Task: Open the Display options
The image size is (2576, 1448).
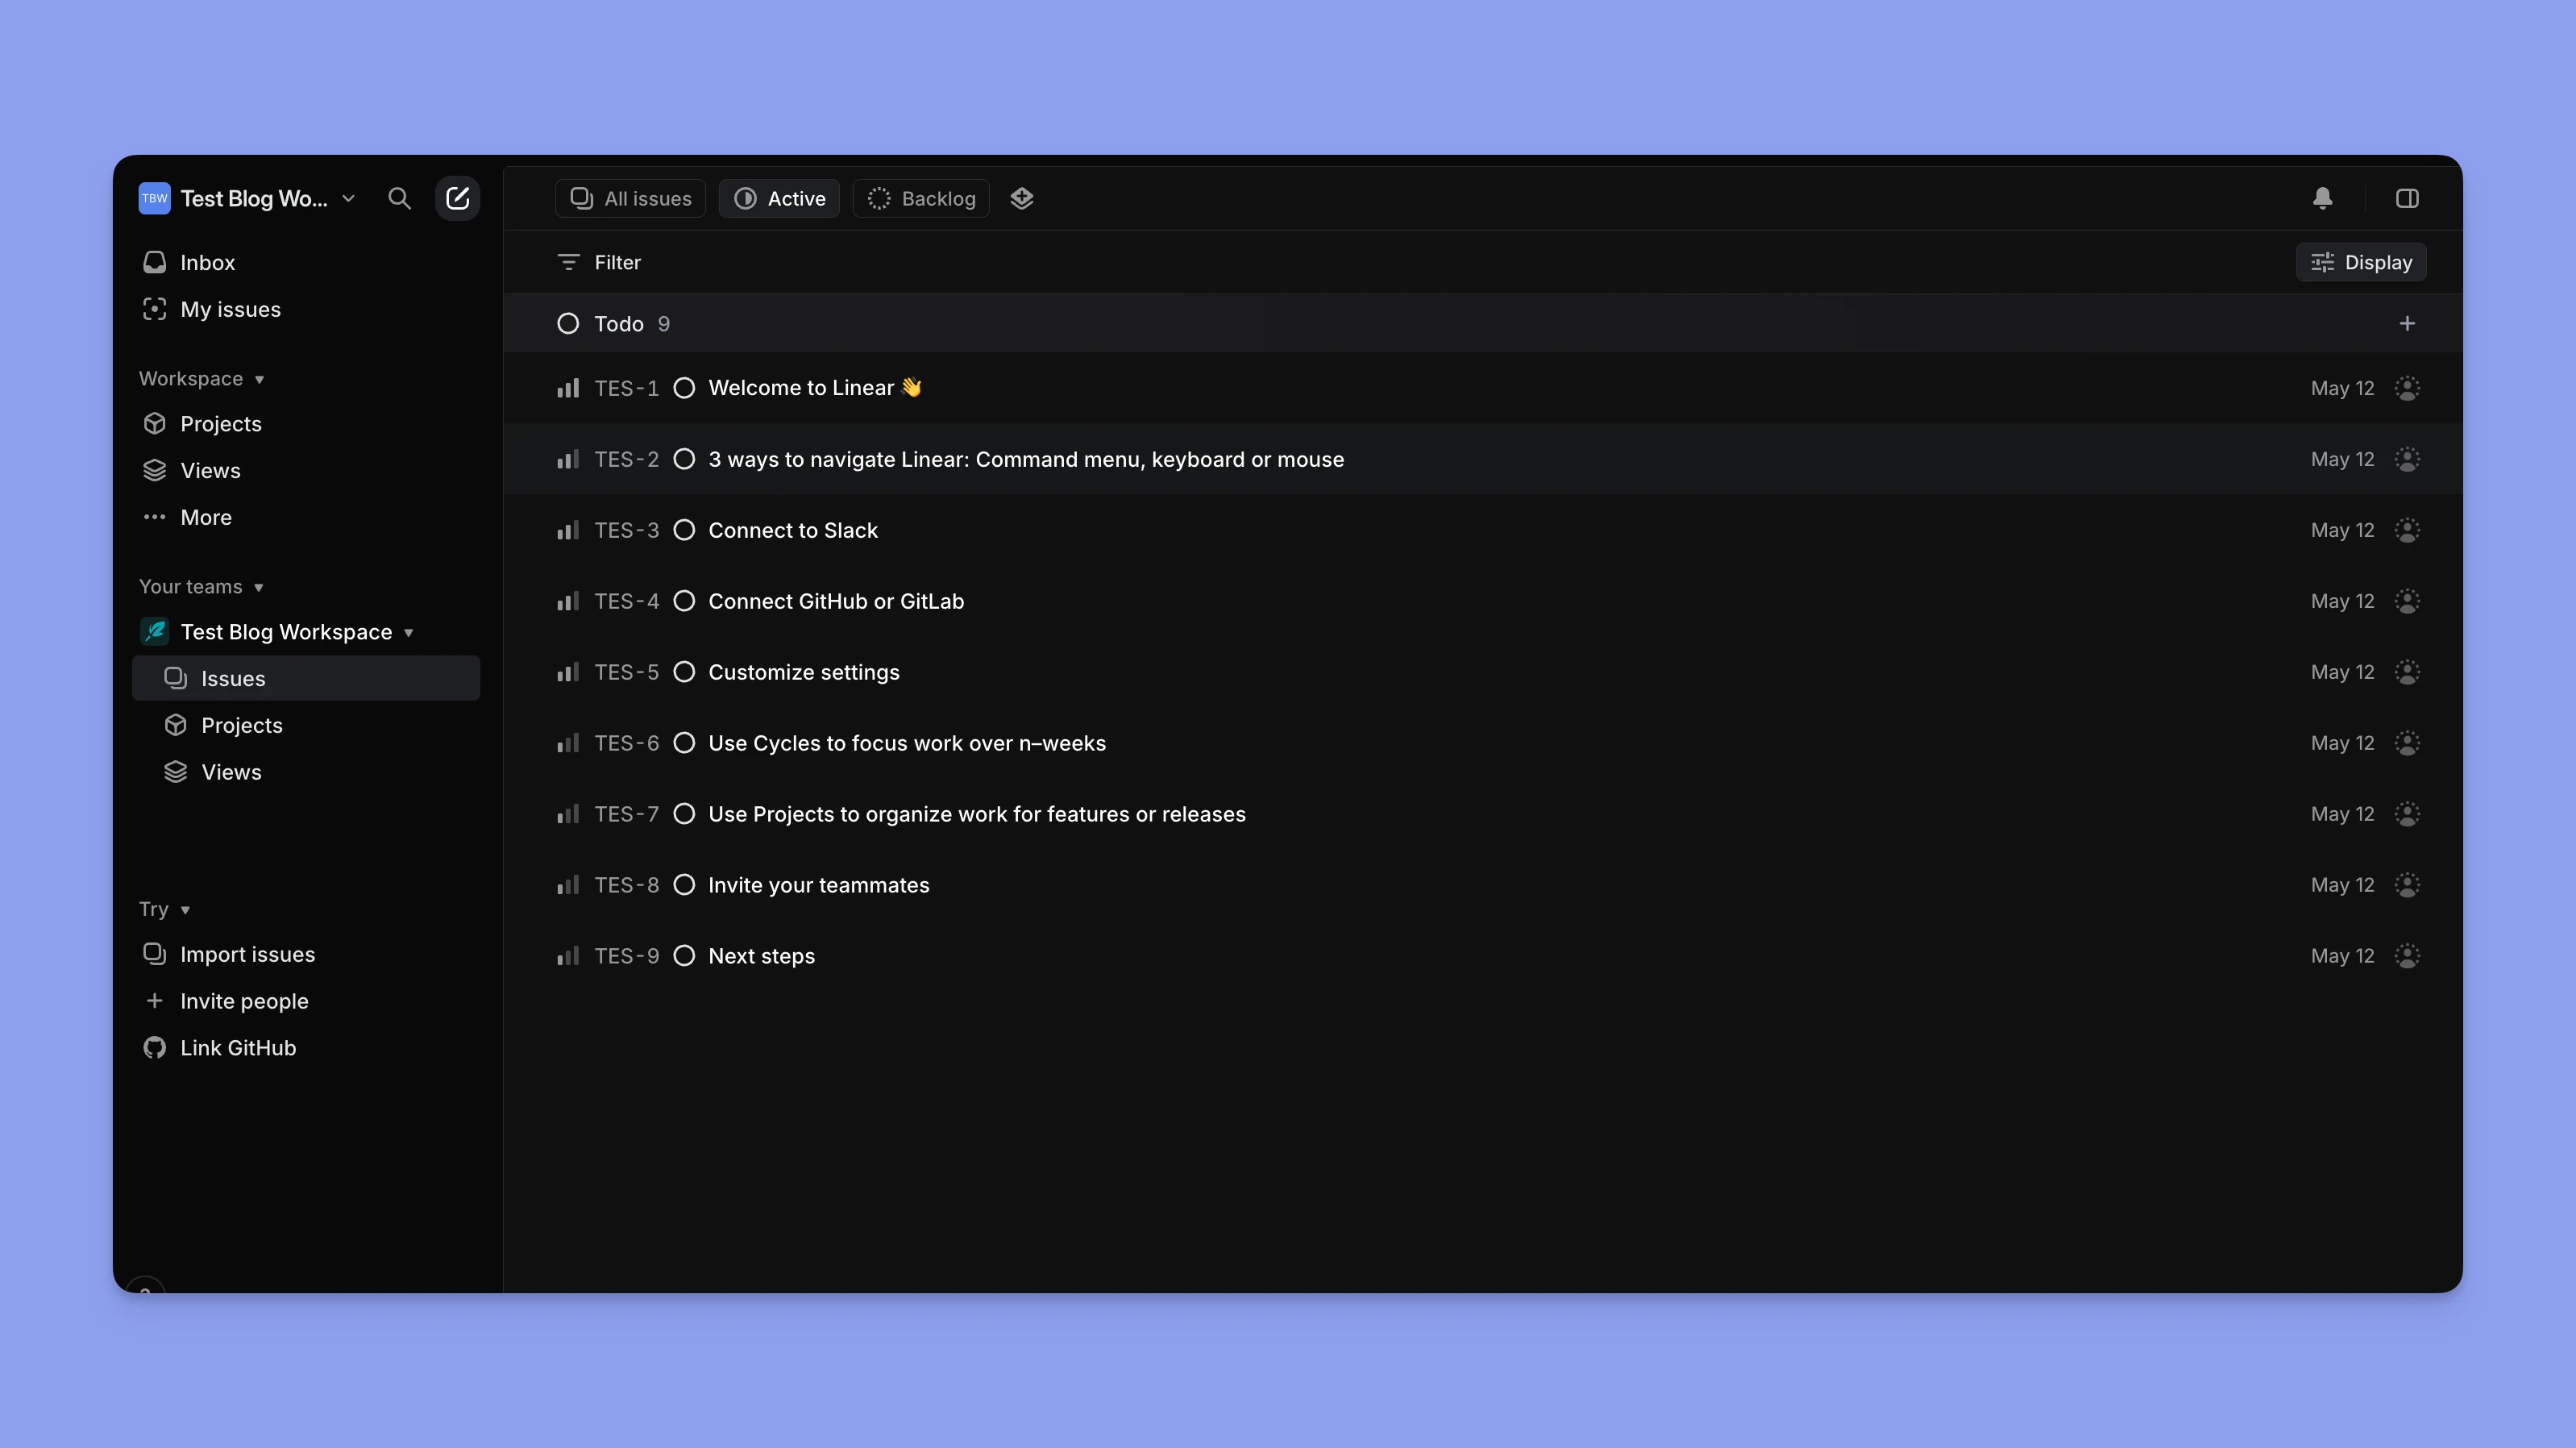Action: [2360, 262]
